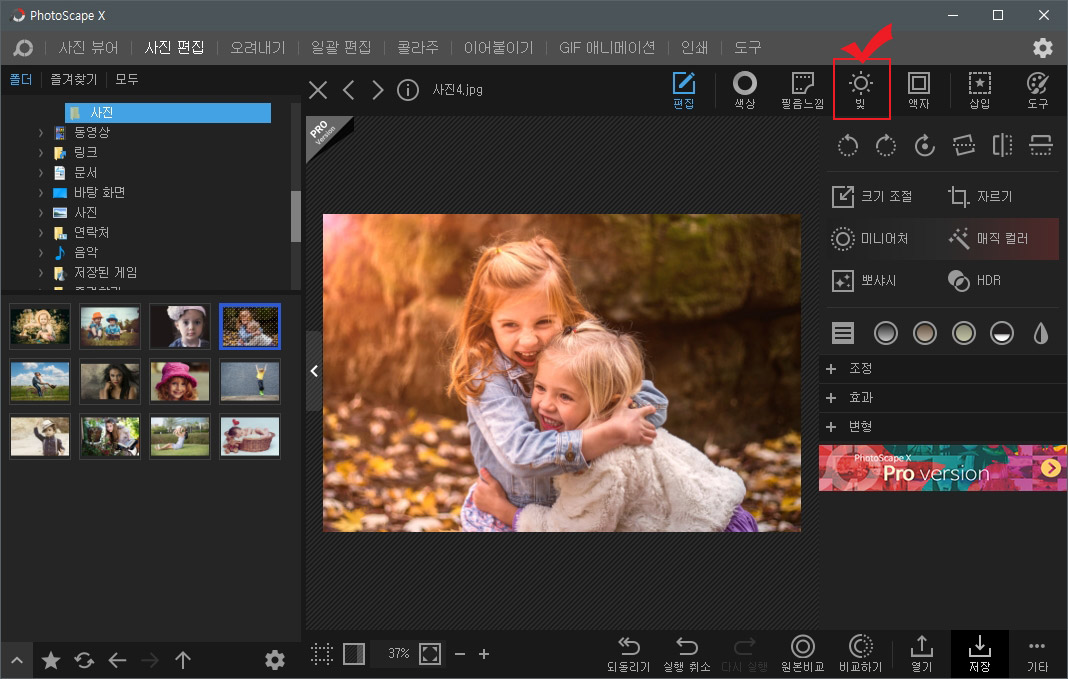Collapse the left panel with arrow handle
The image size is (1068, 679).
pyautogui.click(x=314, y=371)
